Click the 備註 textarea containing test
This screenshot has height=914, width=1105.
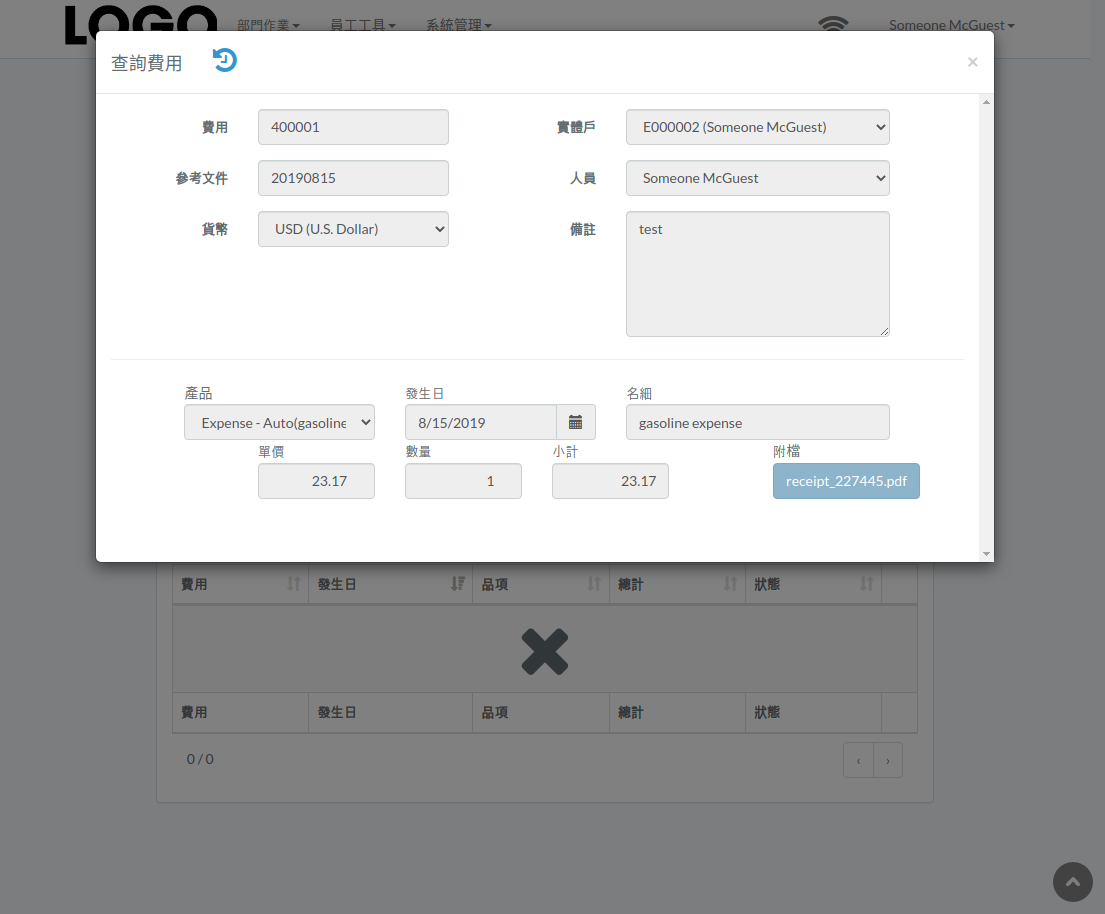tap(758, 274)
